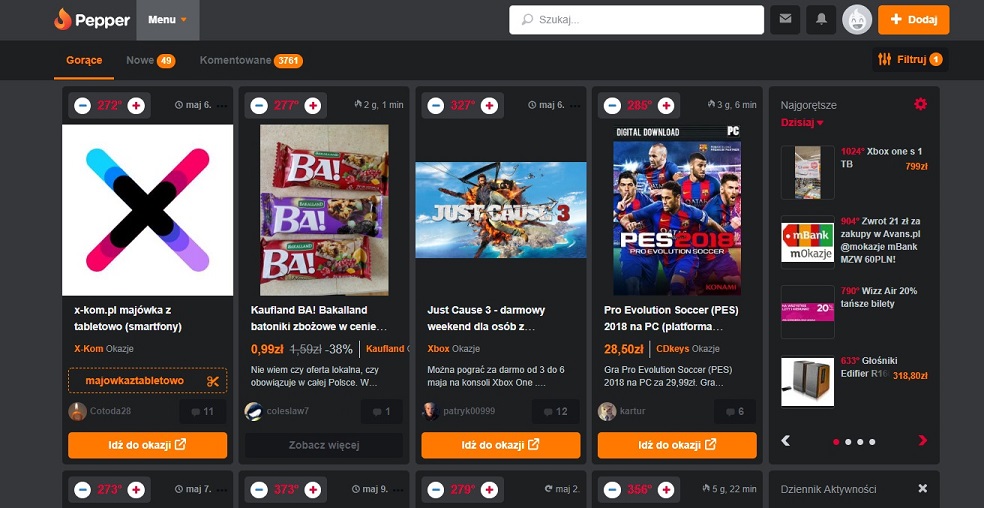
Task: Vote plus on the 356° deal card
Action: pos(666,490)
